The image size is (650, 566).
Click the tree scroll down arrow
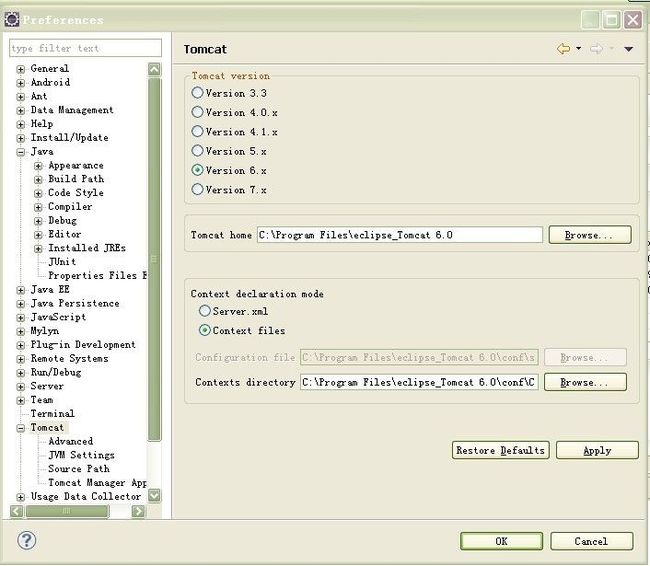[x=154, y=496]
